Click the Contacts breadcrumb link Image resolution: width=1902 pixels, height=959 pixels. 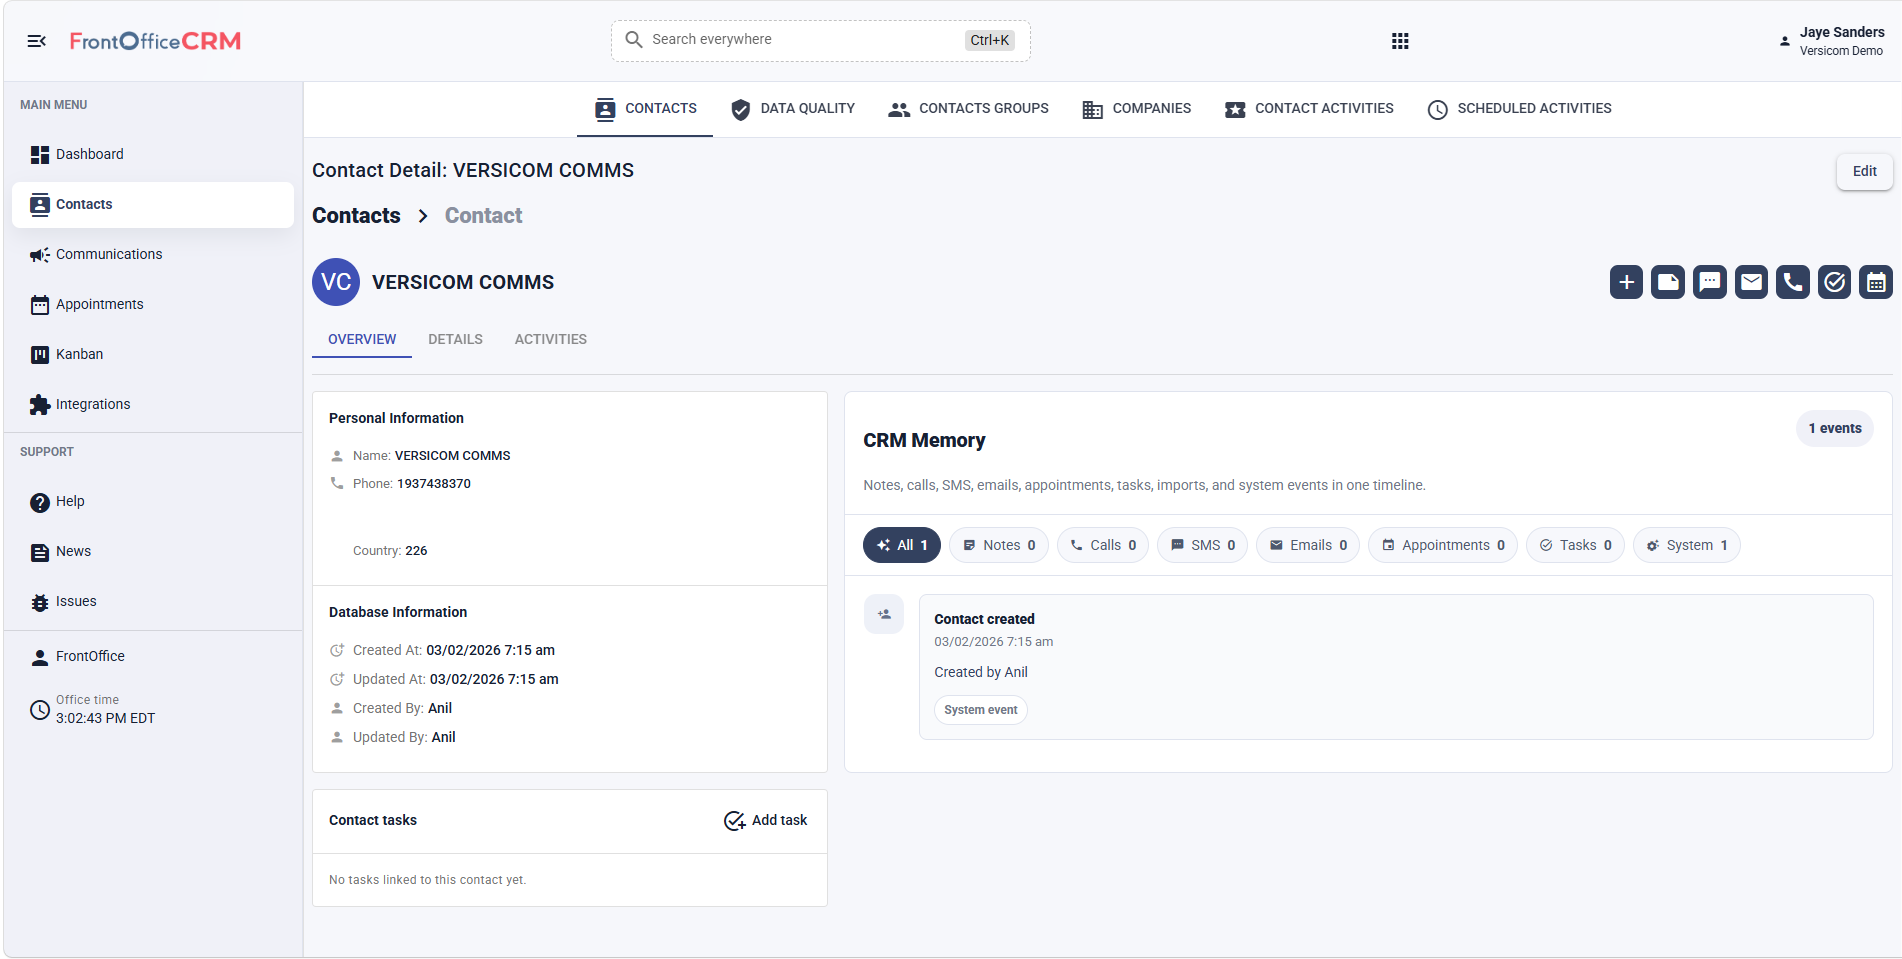pyautogui.click(x=356, y=216)
